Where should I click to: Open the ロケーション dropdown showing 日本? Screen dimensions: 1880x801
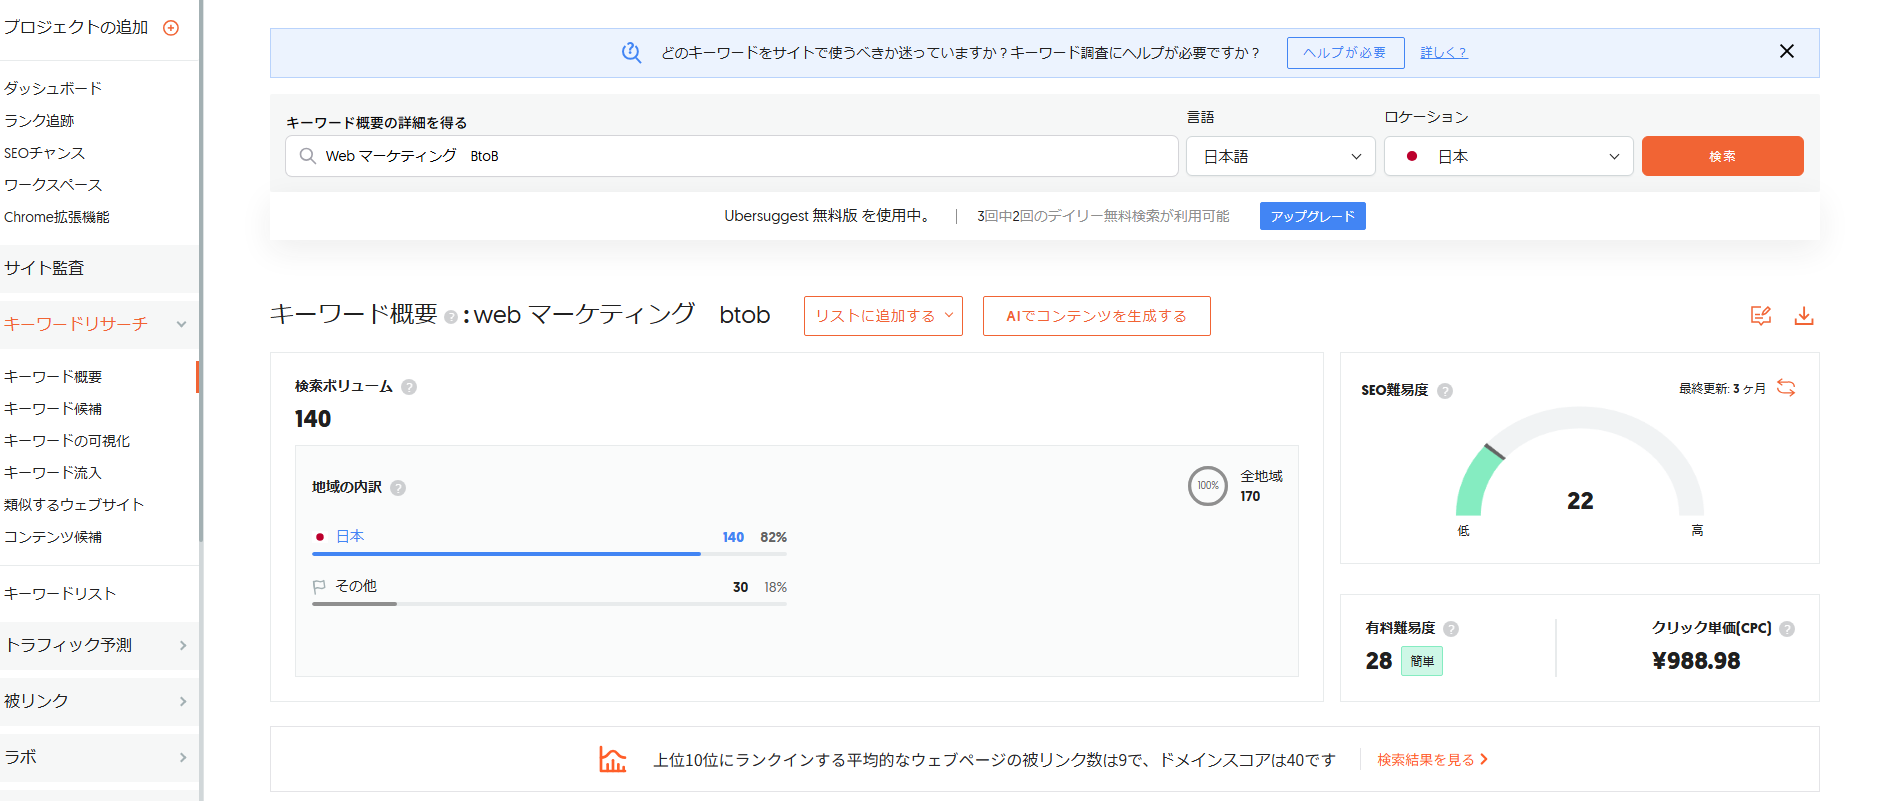1508,157
